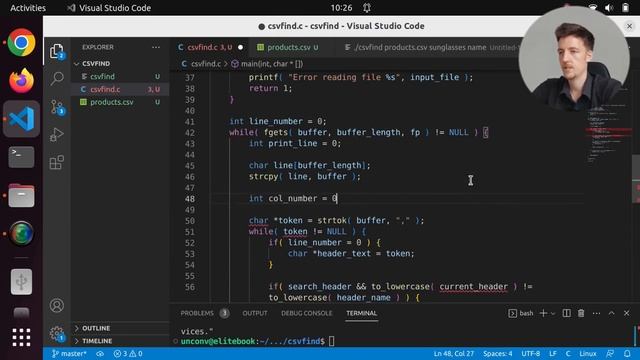The height and width of the screenshot is (360, 640).
Task: Open the OUTPUT panel tab
Action: pos(255,313)
